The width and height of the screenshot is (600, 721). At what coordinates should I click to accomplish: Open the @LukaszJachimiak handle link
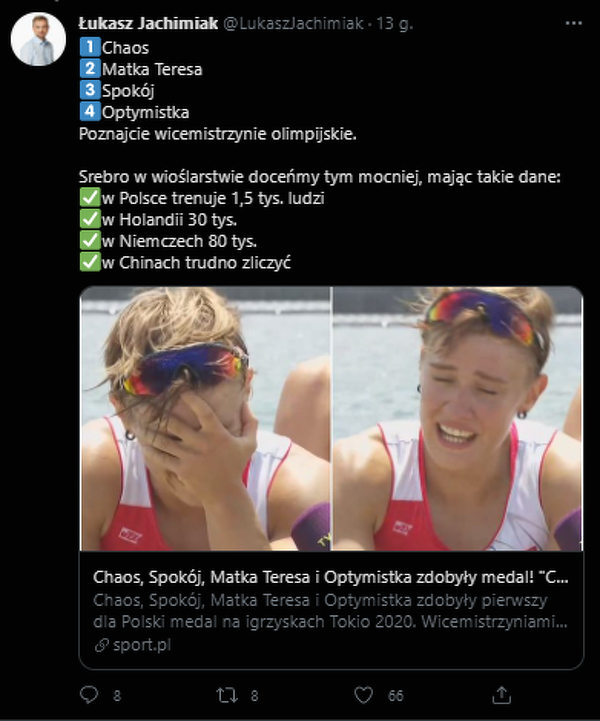click(293, 23)
